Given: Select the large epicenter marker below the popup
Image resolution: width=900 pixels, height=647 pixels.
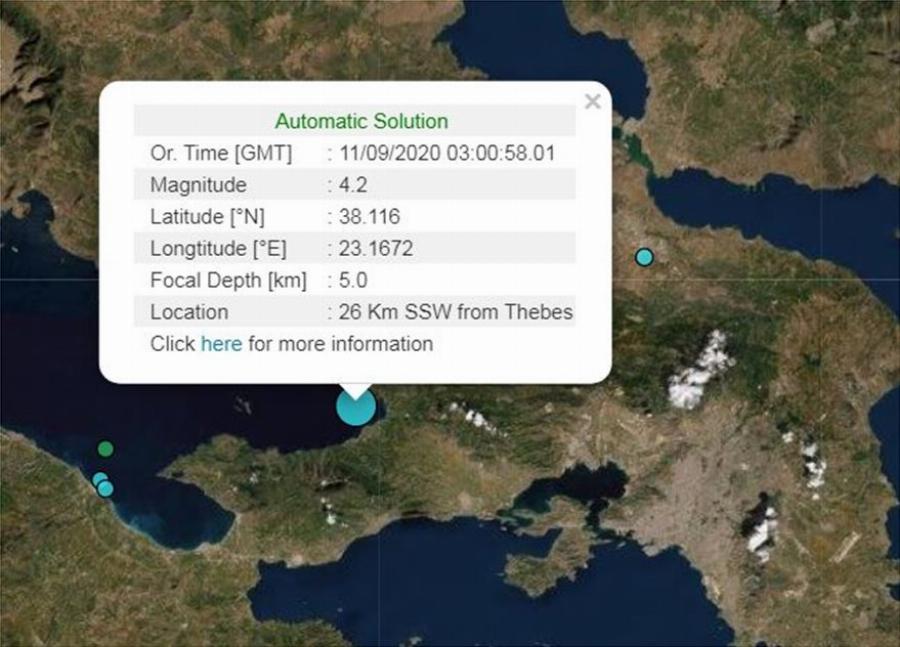Looking at the screenshot, I should pyautogui.click(x=356, y=406).
